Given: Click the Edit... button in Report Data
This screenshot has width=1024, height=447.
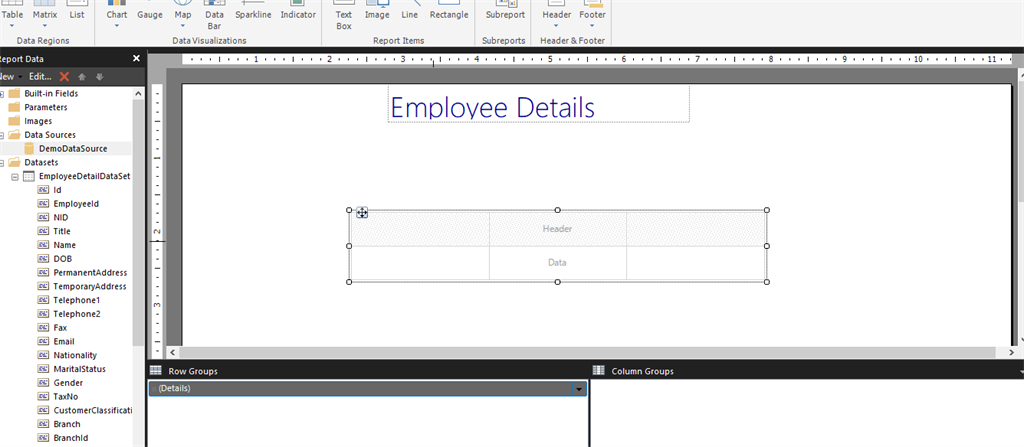Looking at the screenshot, I should [40, 76].
